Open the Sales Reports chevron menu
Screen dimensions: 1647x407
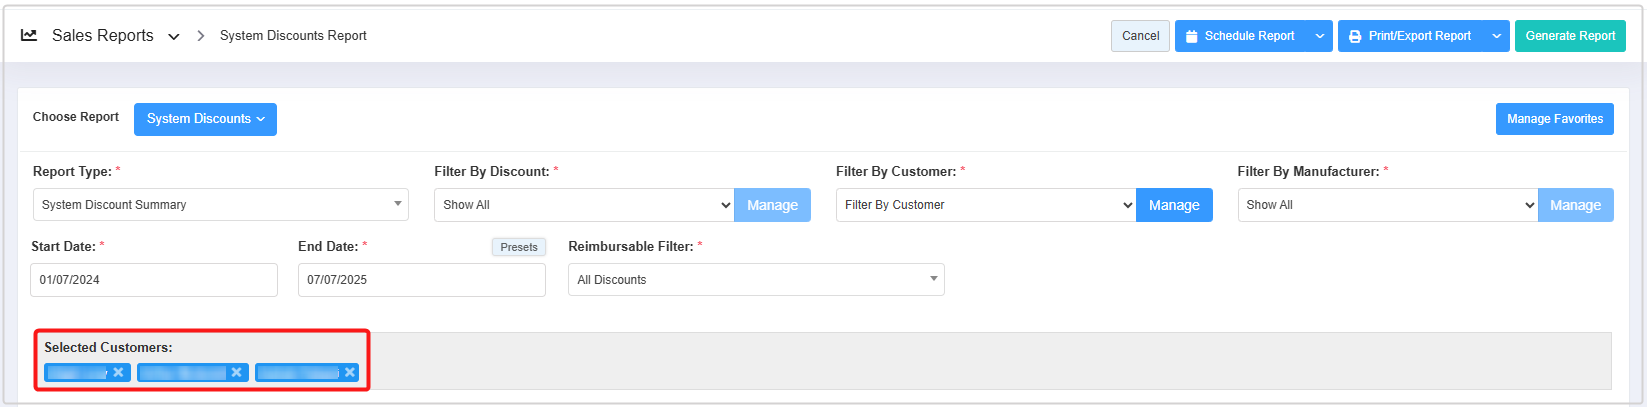(174, 36)
